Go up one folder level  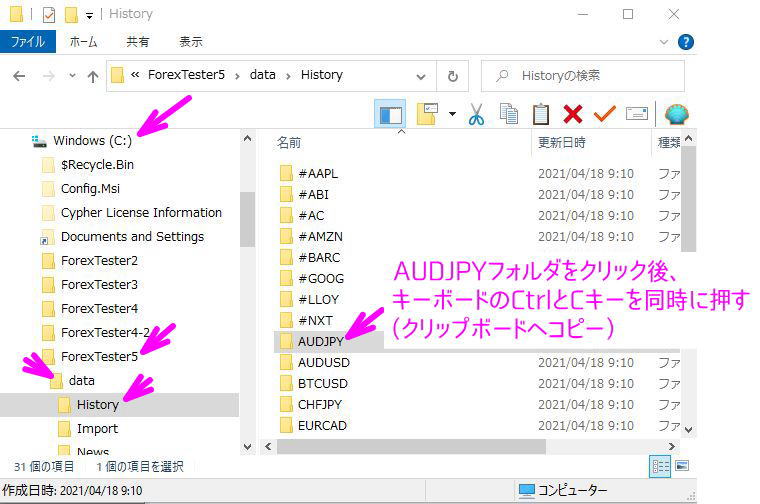[93, 76]
